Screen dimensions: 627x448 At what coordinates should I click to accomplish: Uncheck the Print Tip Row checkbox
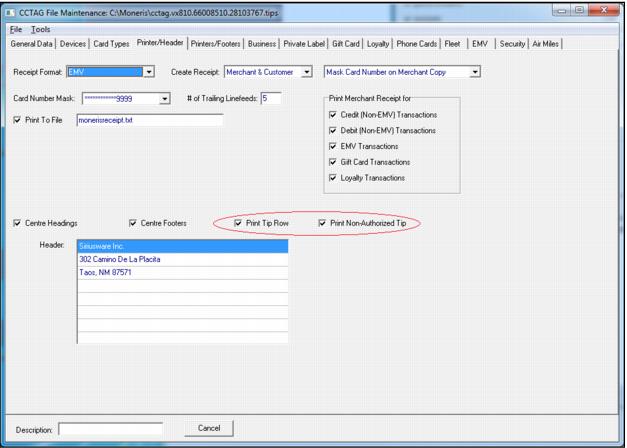(238, 223)
